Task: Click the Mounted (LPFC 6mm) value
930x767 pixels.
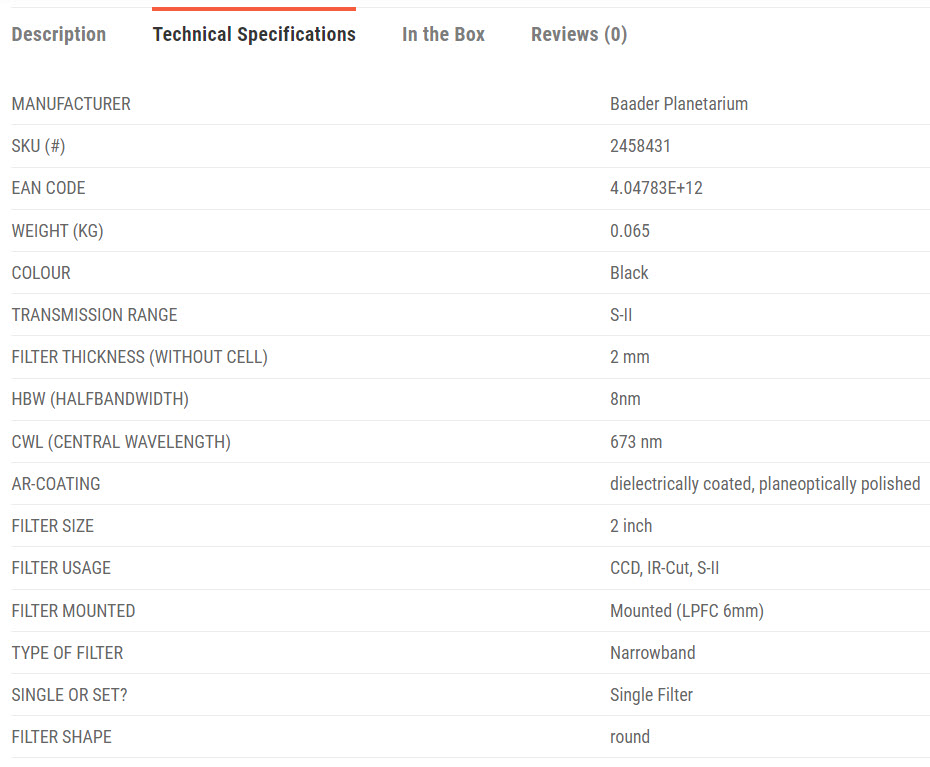Action: 687,611
